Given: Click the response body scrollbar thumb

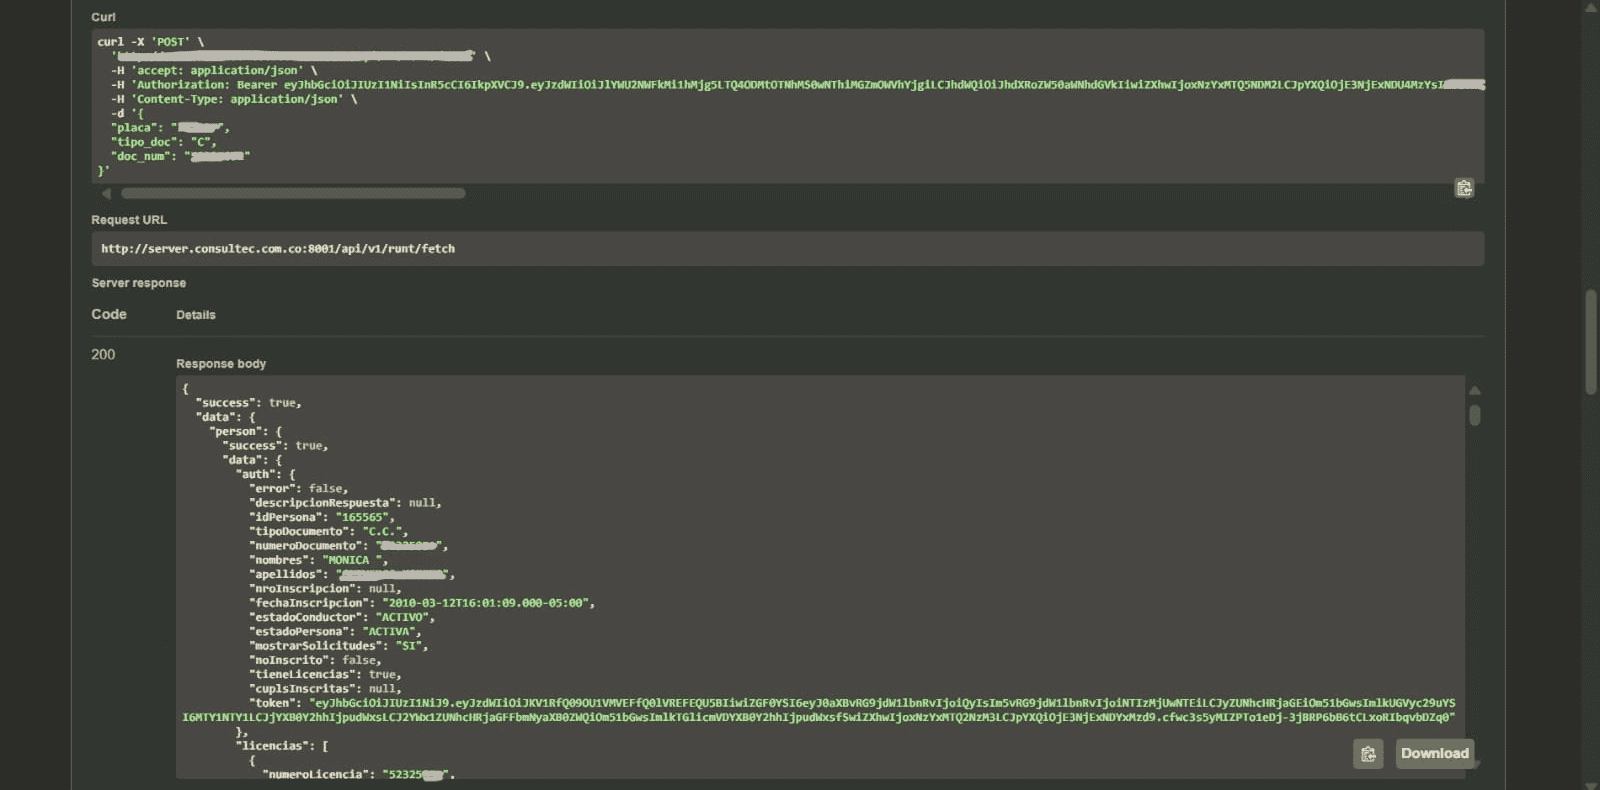Looking at the screenshot, I should pos(1475,415).
